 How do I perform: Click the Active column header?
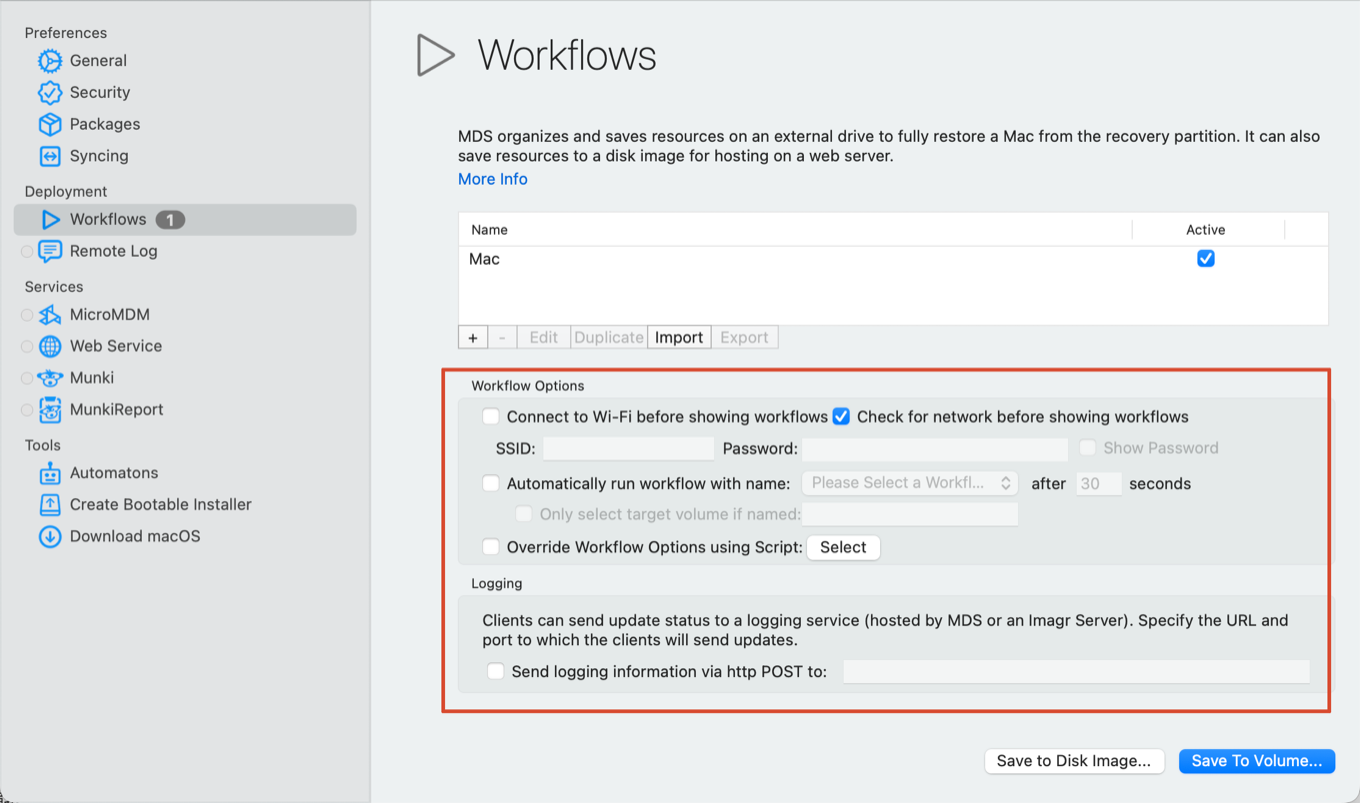(1206, 230)
